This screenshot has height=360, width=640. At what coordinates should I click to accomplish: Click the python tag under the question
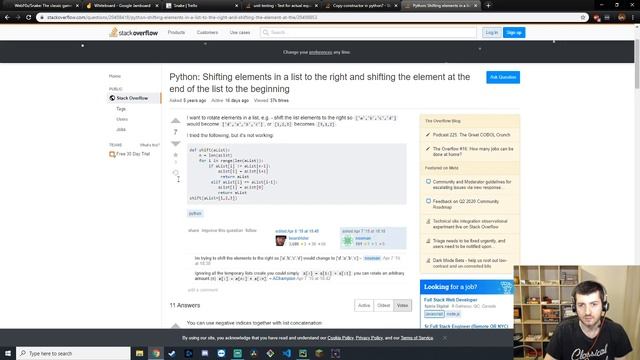195,213
